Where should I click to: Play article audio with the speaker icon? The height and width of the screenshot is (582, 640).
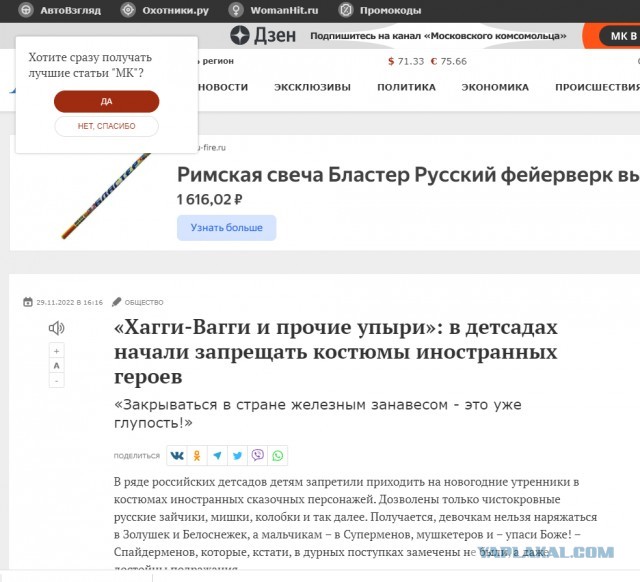pos(56,328)
